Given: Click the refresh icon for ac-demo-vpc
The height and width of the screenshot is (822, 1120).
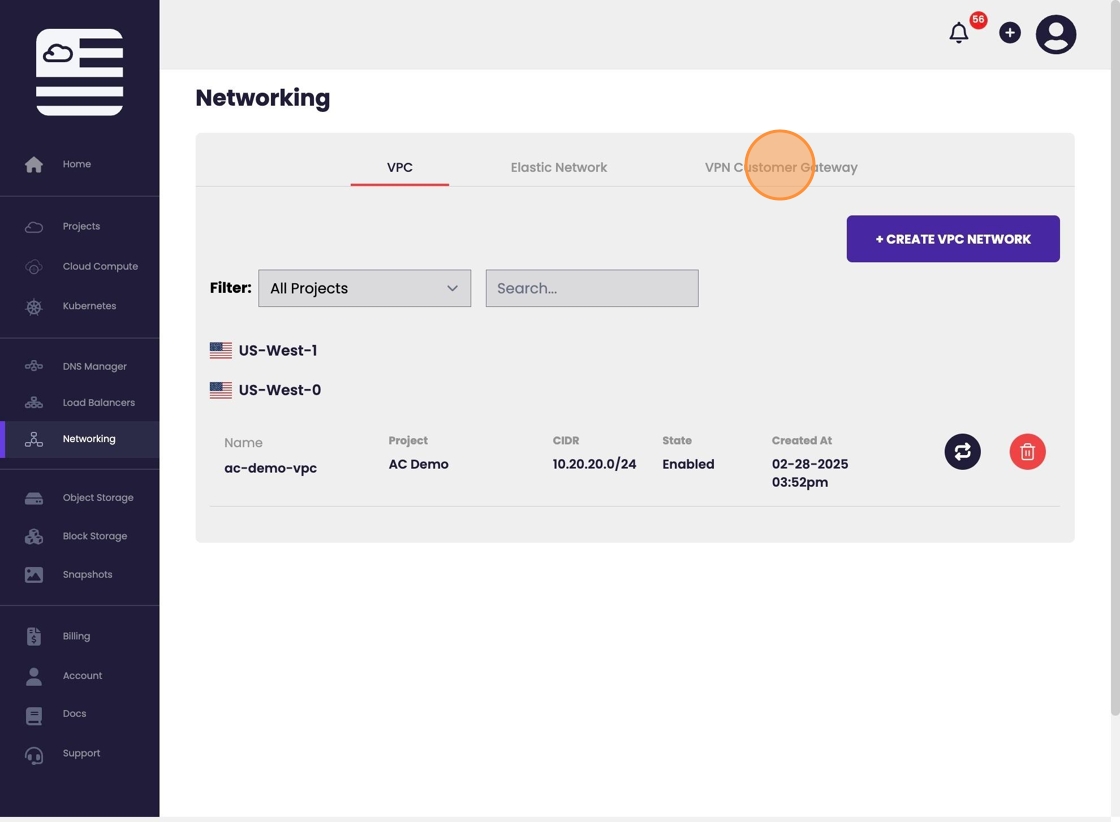Looking at the screenshot, I should (962, 452).
